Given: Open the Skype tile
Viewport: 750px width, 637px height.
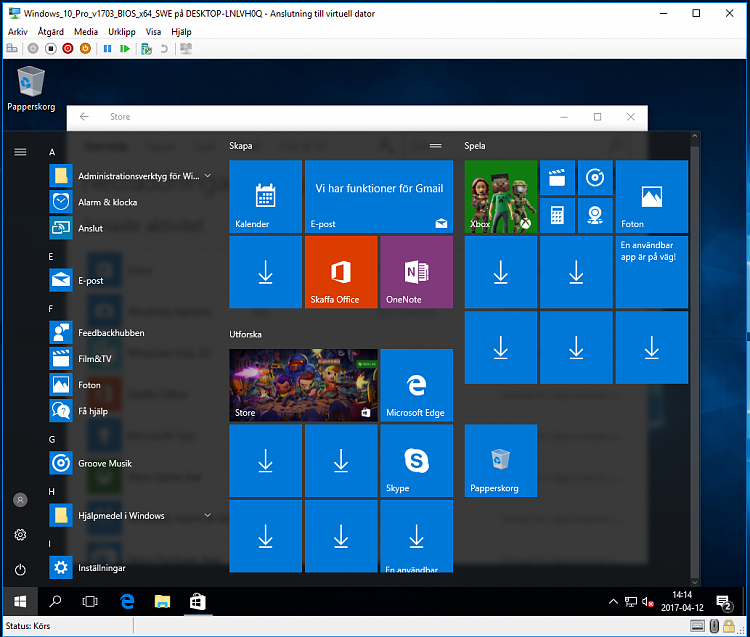Looking at the screenshot, I should click(417, 461).
